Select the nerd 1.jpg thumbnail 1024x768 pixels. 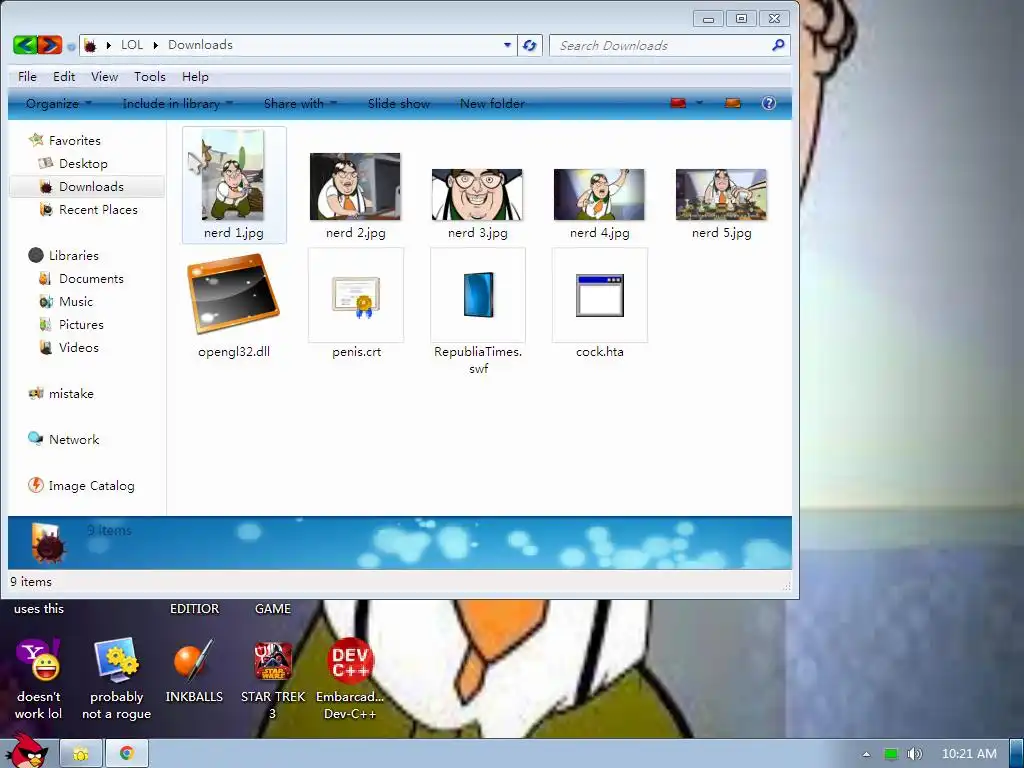[234, 175]
